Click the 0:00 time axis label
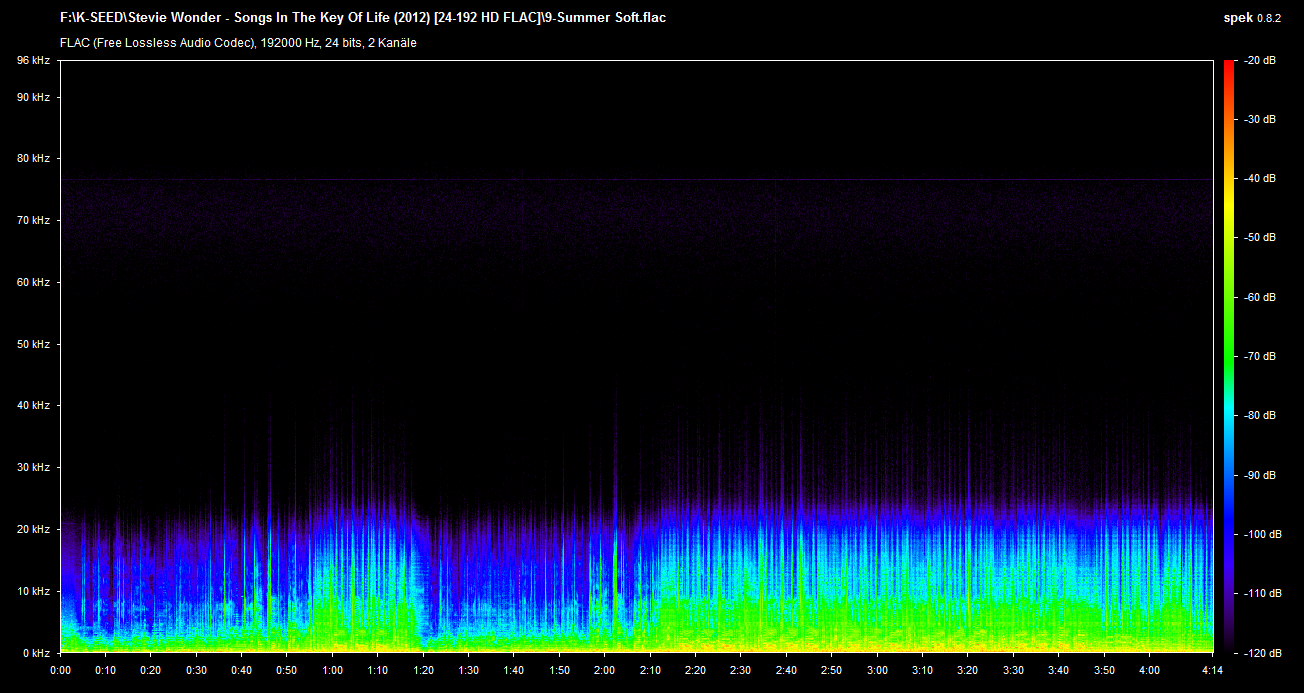1304x693 pixels. coord(60,670)
